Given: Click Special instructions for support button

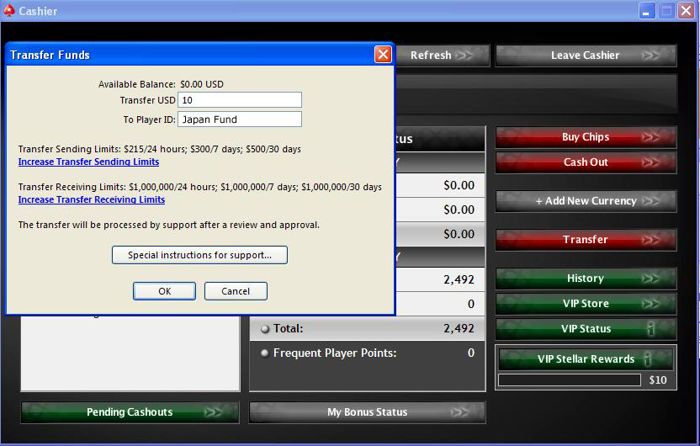Looking at the screenshot, I should tap(200, 255).
